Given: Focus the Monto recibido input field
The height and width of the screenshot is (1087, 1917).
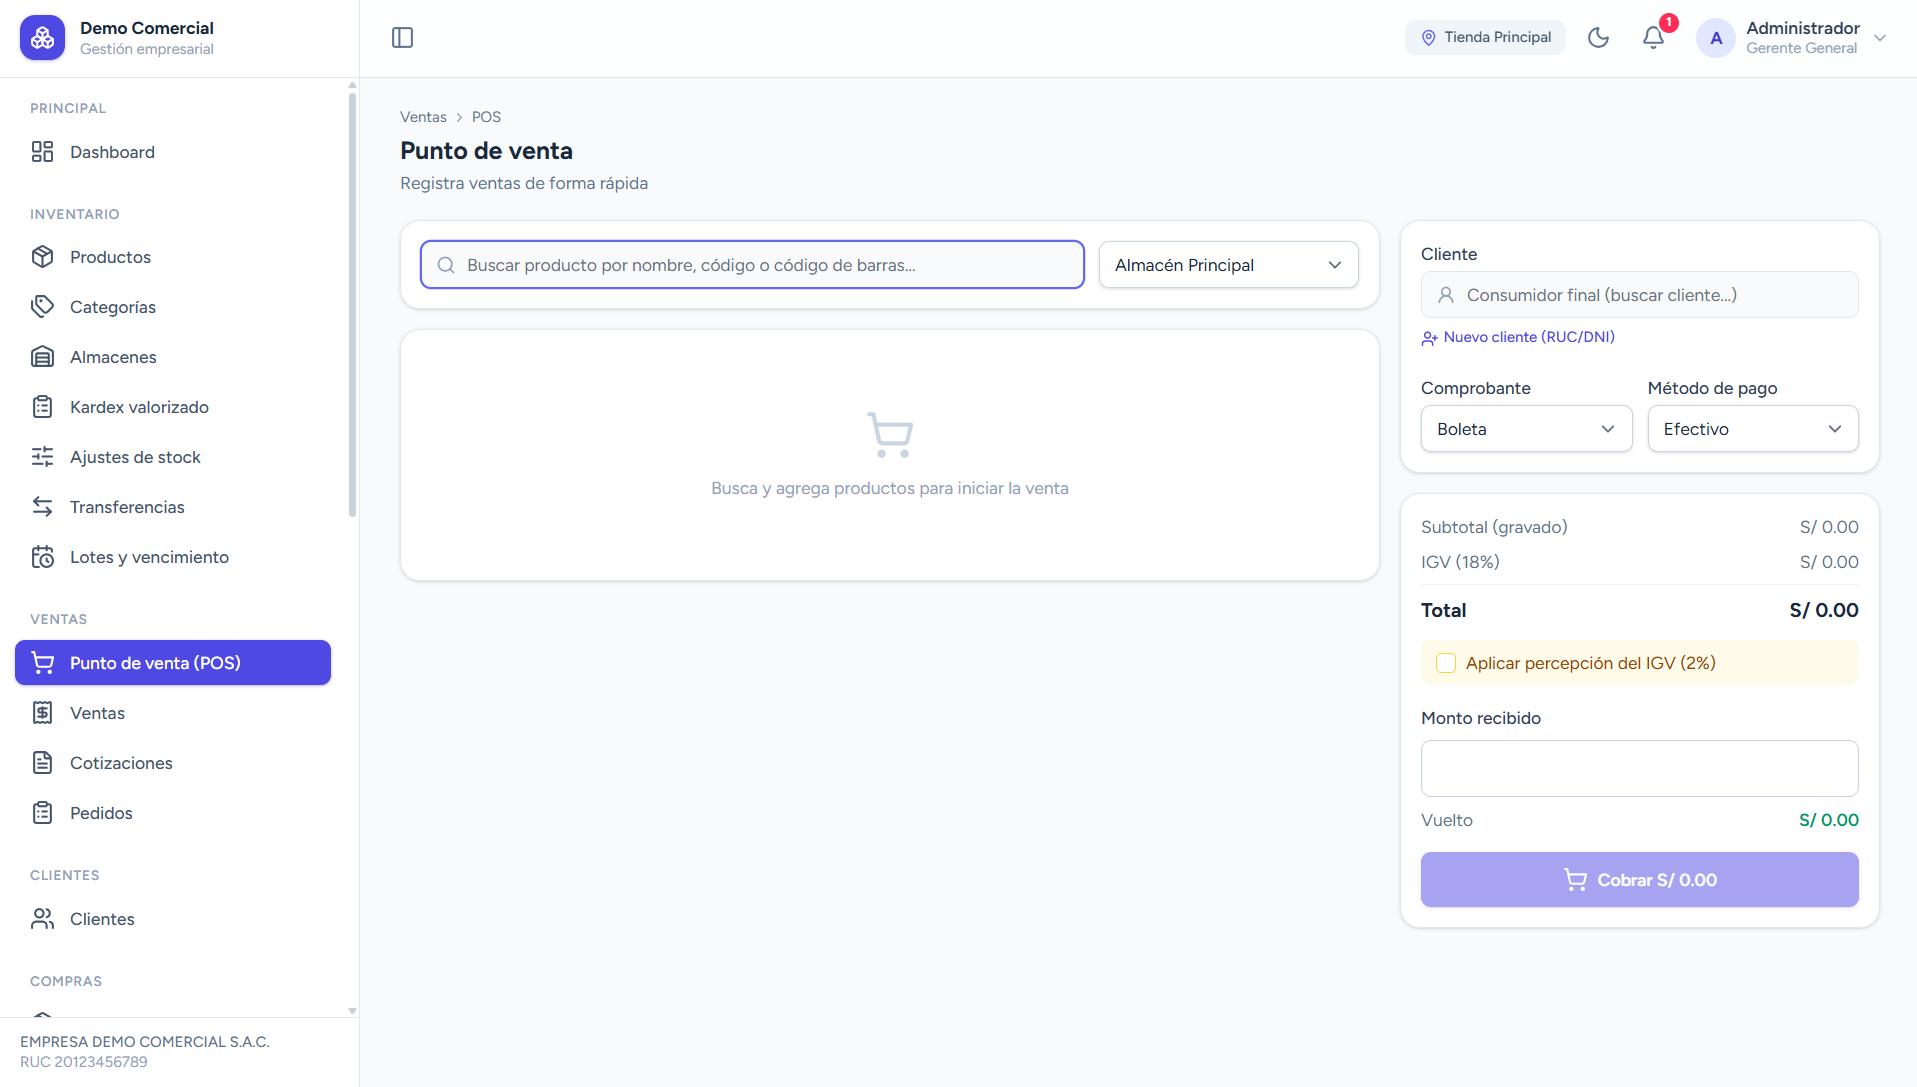Looking at the screenshot, I should (1639, 768).
